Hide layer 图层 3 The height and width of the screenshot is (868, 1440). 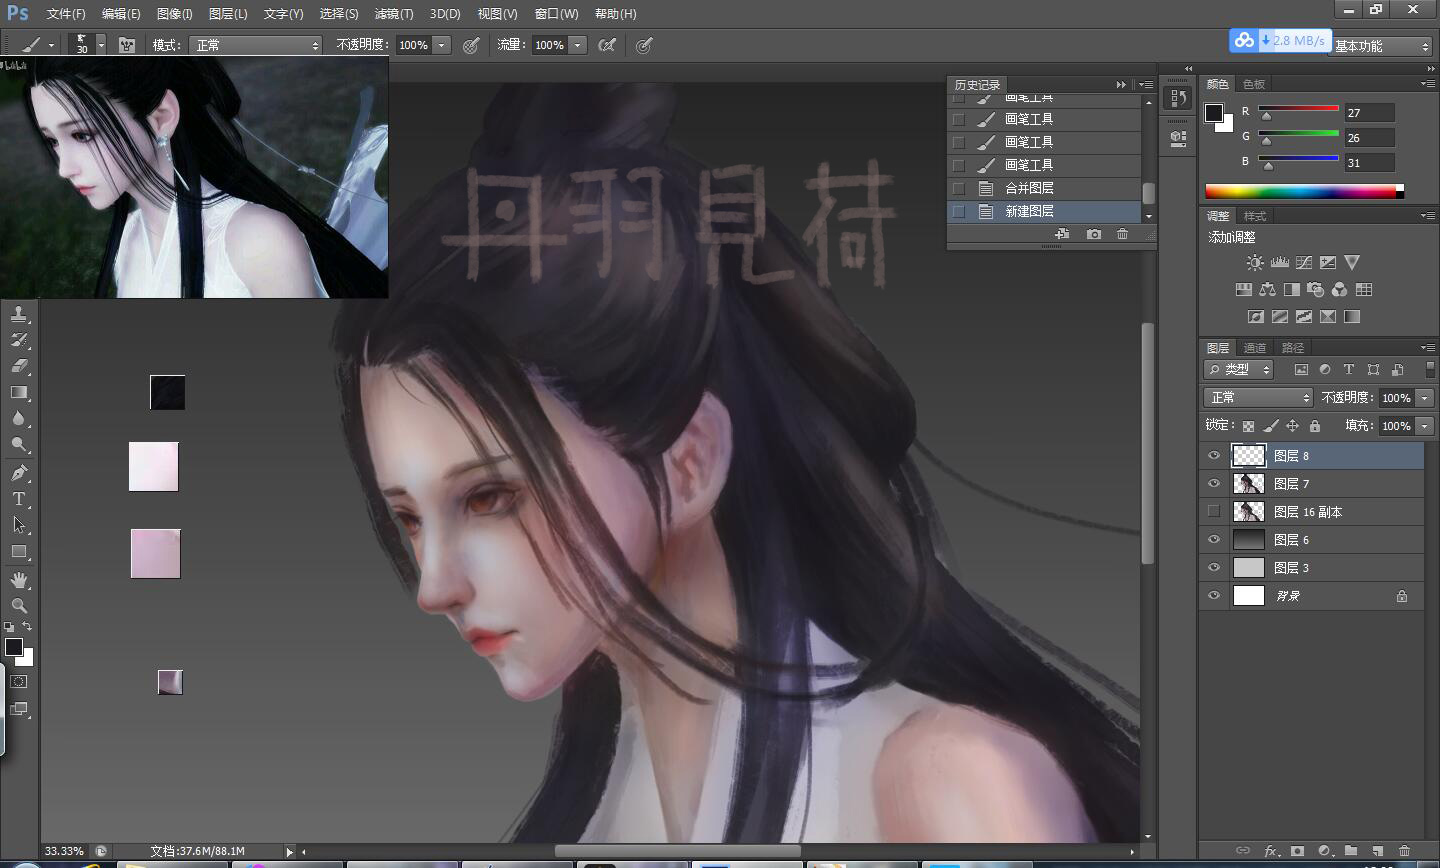[x=1214, y=568]
